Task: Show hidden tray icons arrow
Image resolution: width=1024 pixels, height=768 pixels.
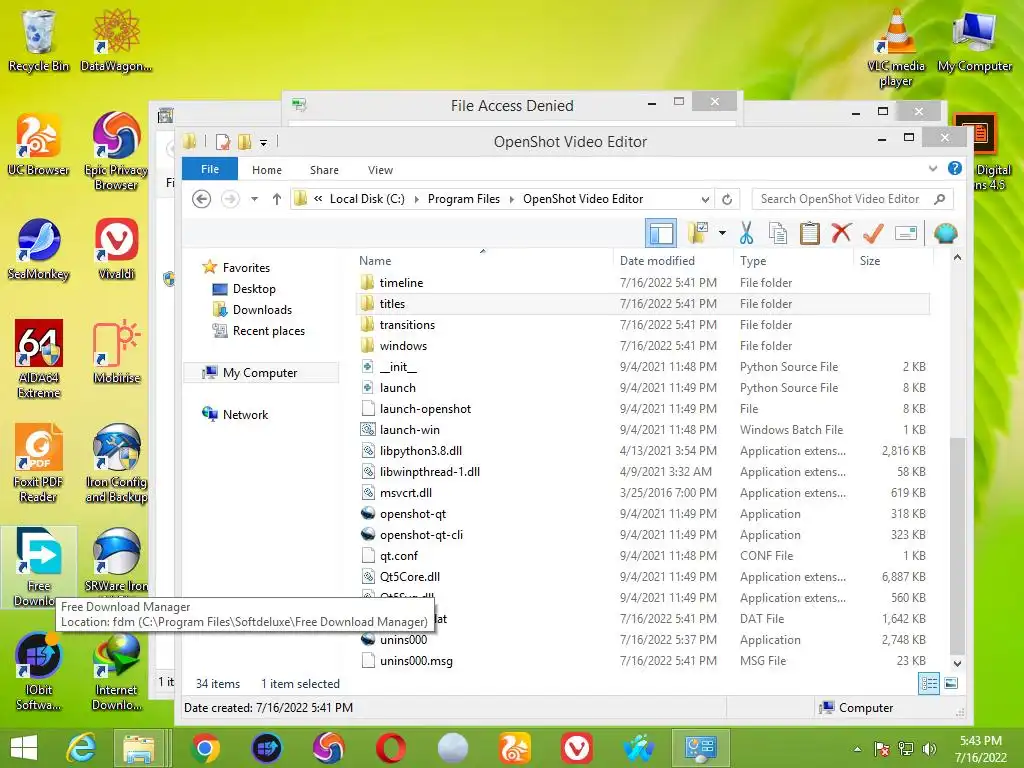Action: (857, 748)
